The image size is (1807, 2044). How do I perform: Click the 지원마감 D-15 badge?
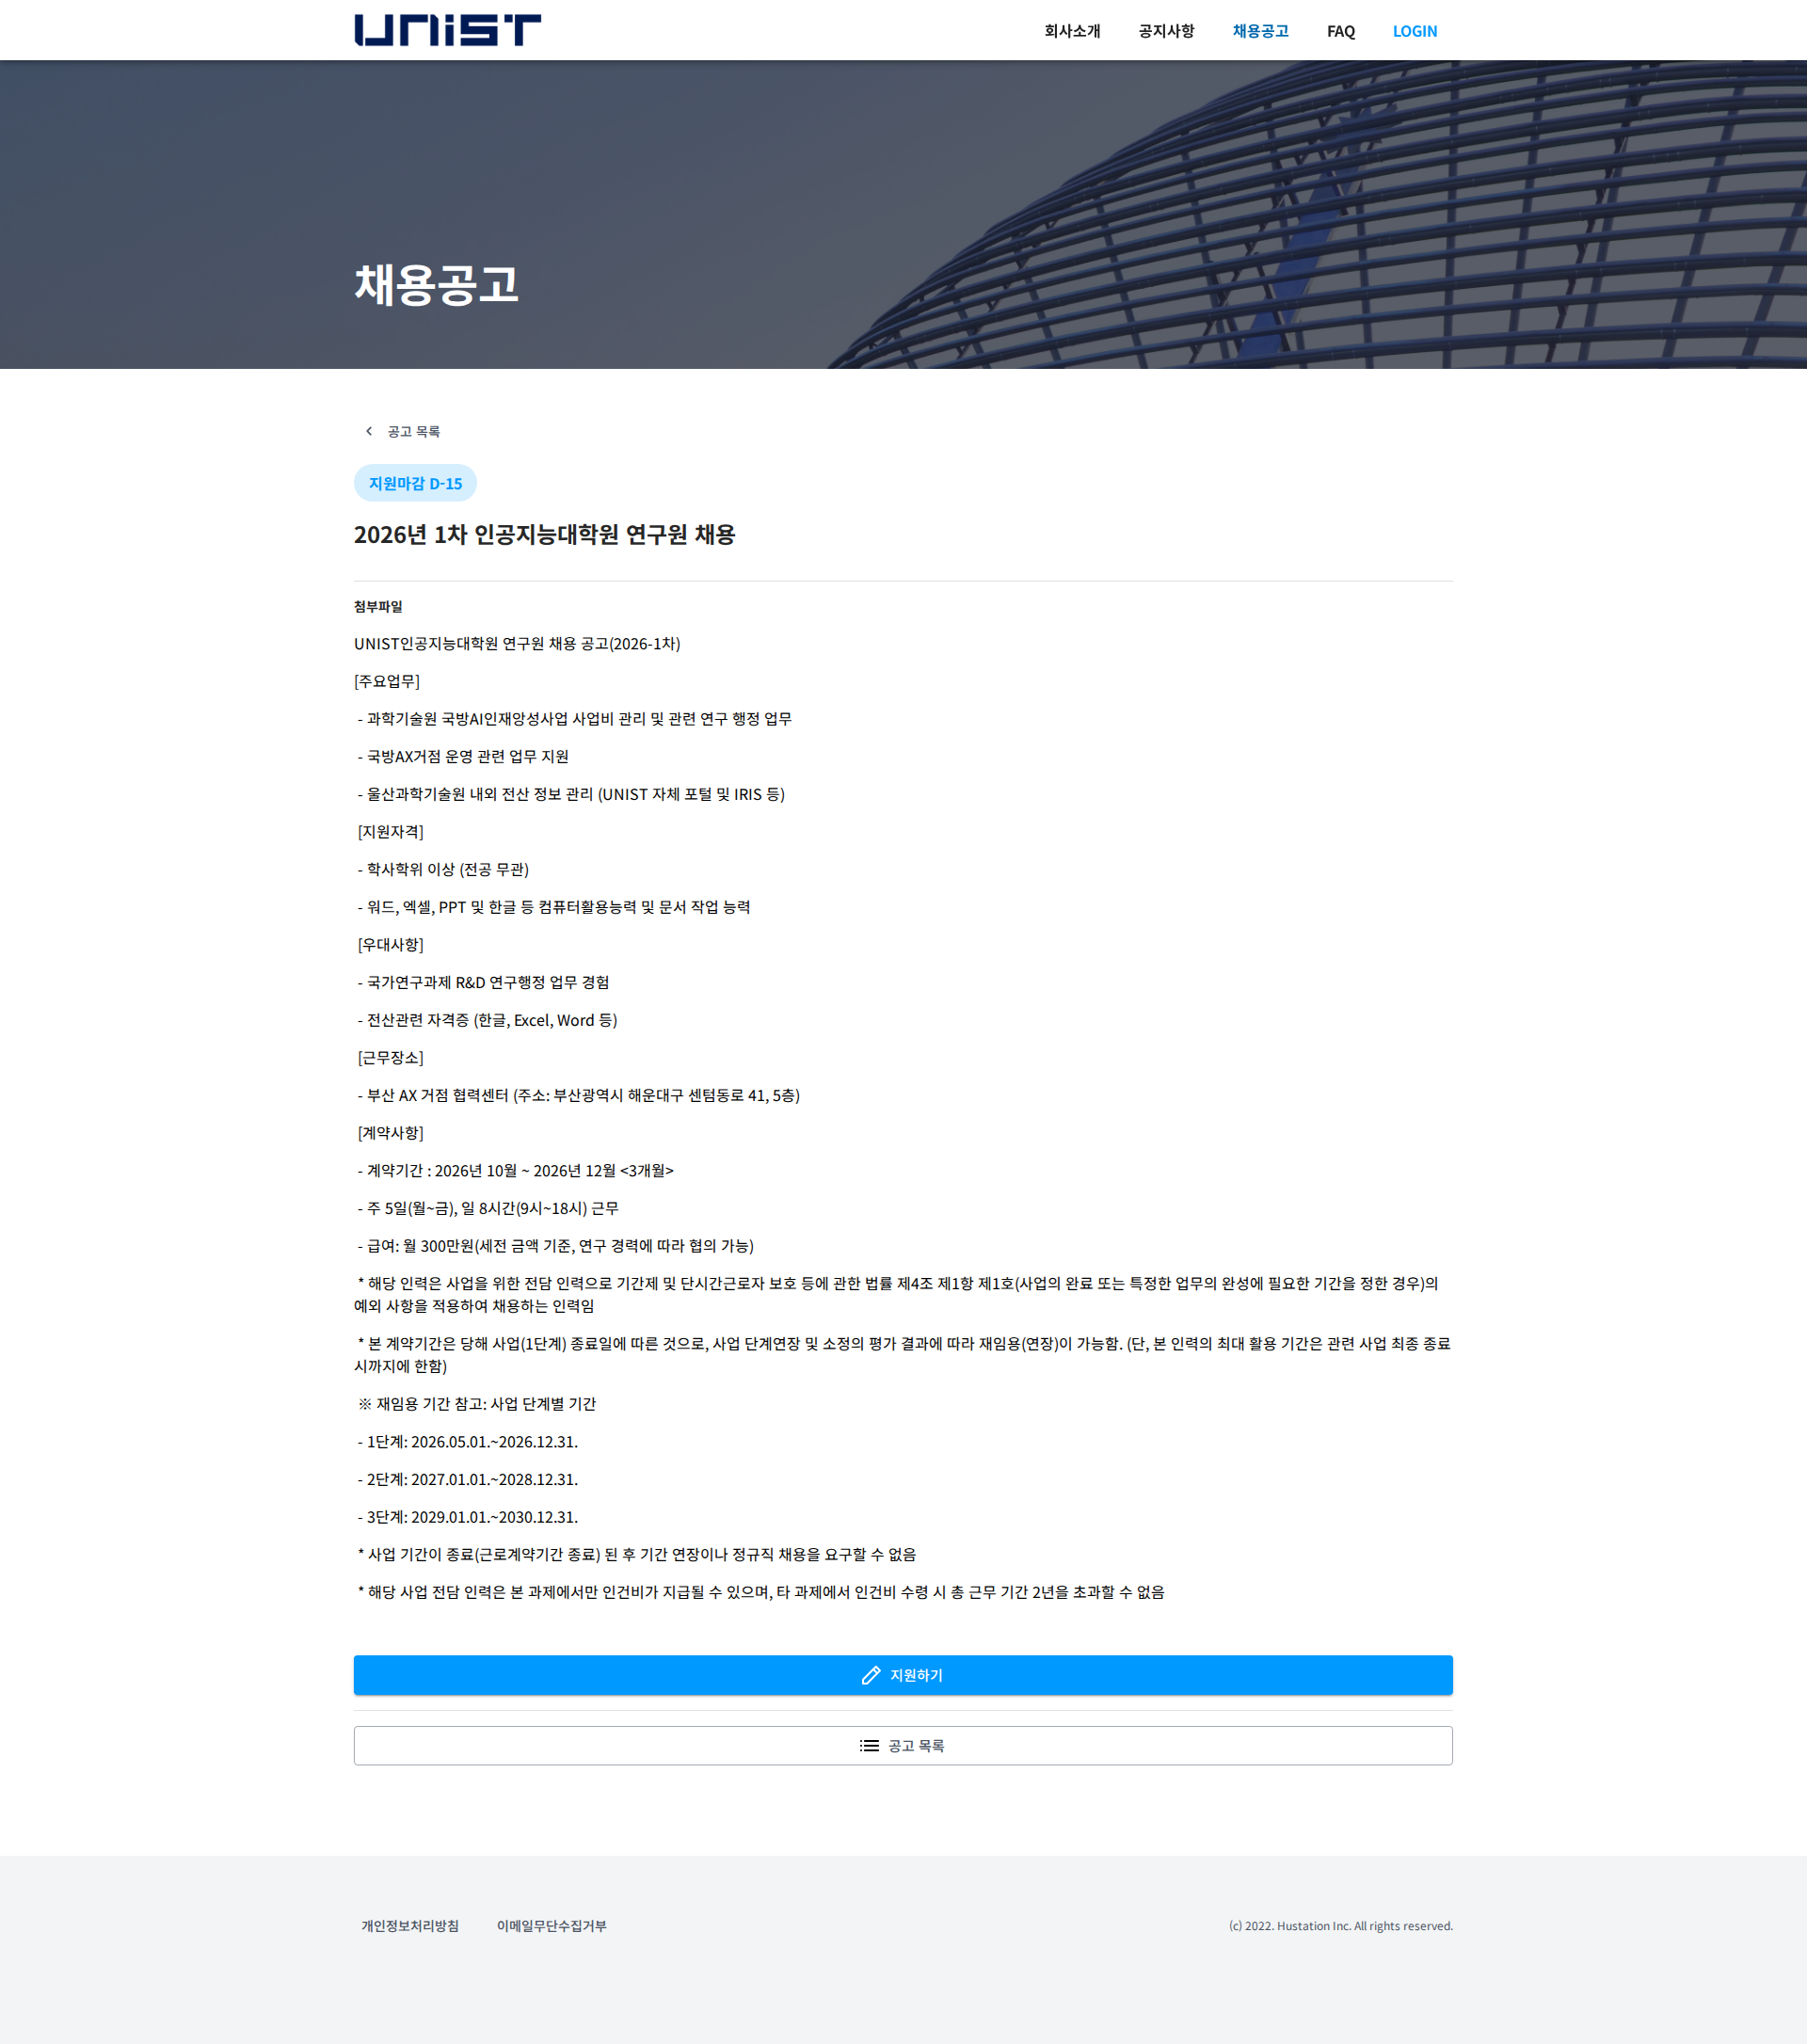tap(415, 483)
